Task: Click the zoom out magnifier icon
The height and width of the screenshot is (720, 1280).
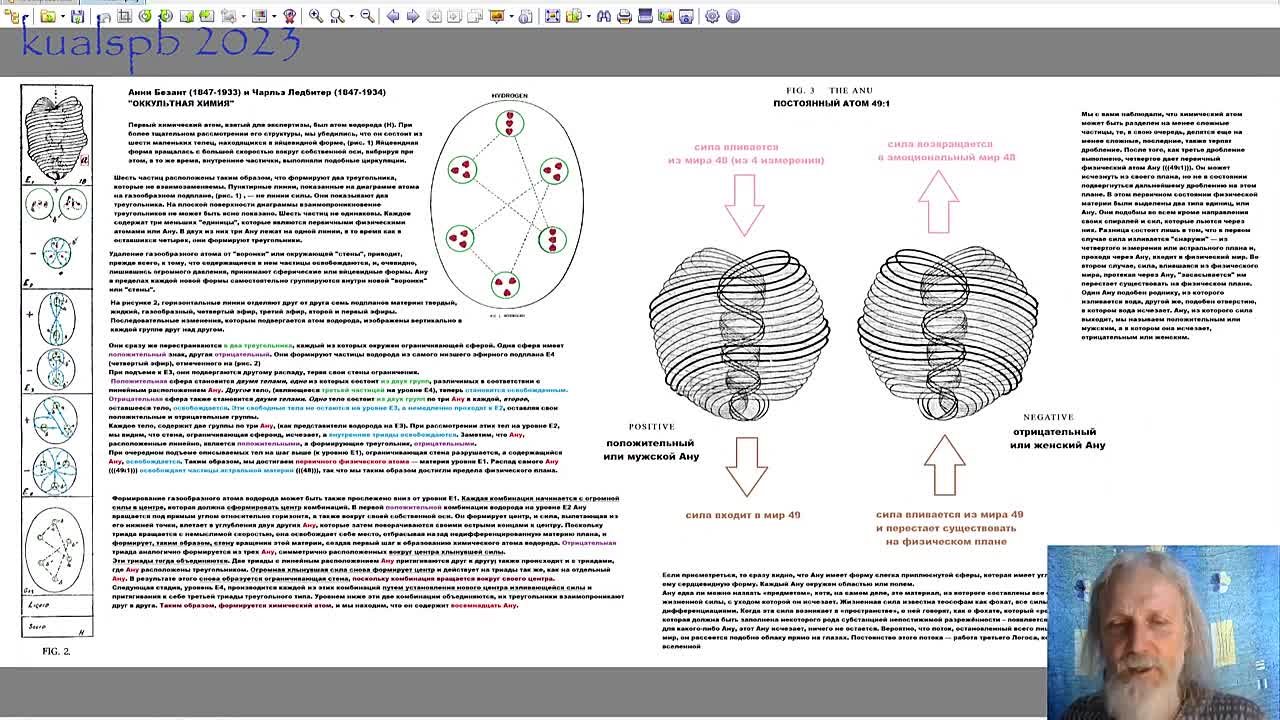Action: (x=366, y=16)
